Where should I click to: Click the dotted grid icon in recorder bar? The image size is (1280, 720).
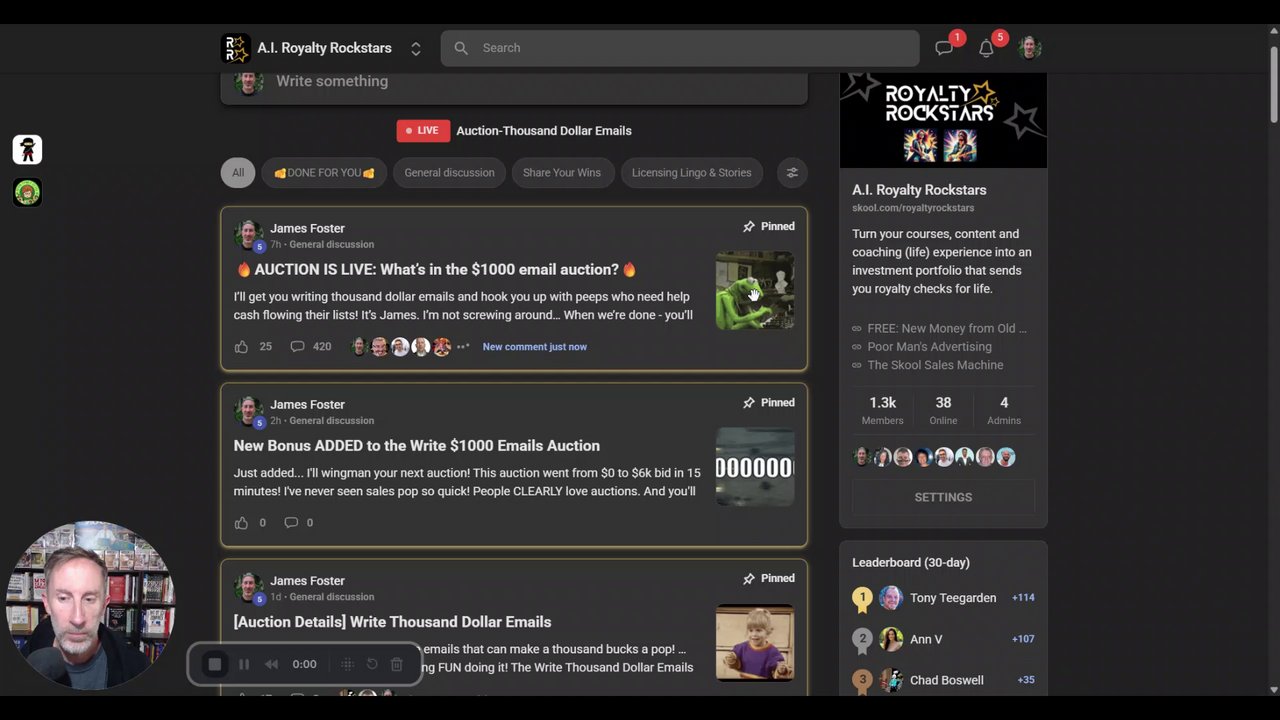tap(348, 664)
